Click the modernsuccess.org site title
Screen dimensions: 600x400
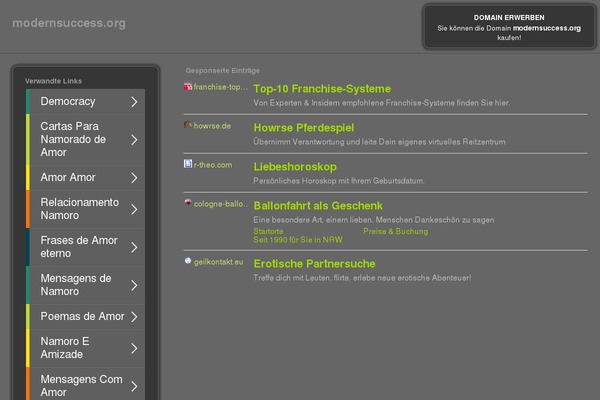pos(69,23)
